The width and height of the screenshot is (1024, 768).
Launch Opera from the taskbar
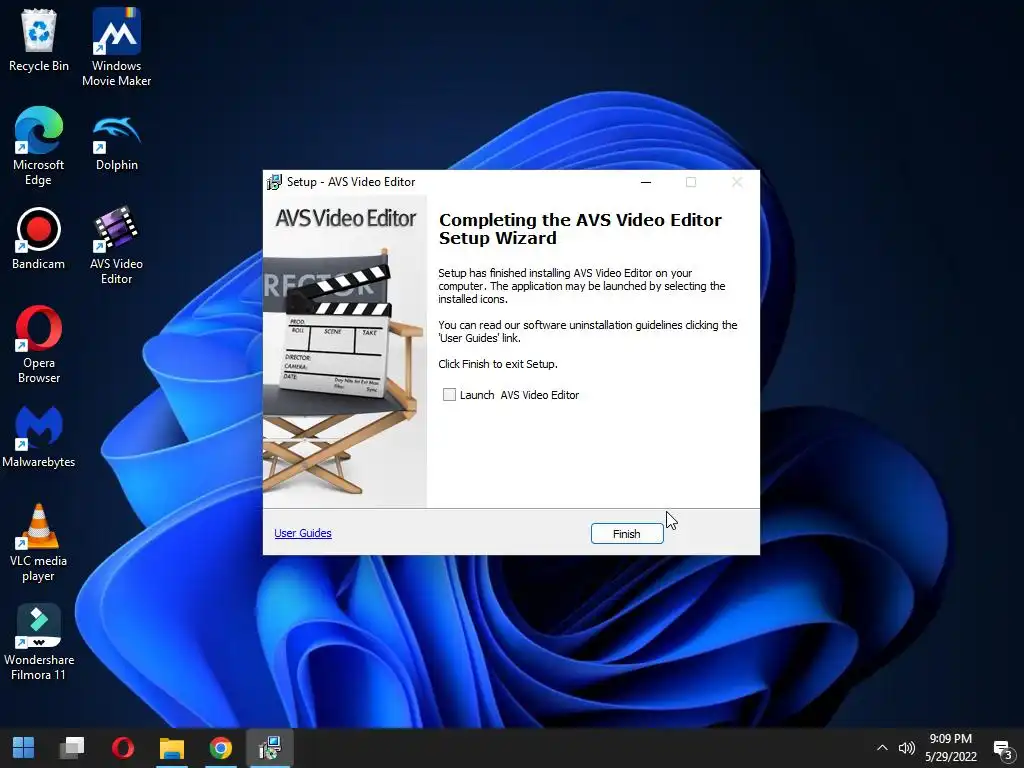pyautogui.click(x=123, y=748)
